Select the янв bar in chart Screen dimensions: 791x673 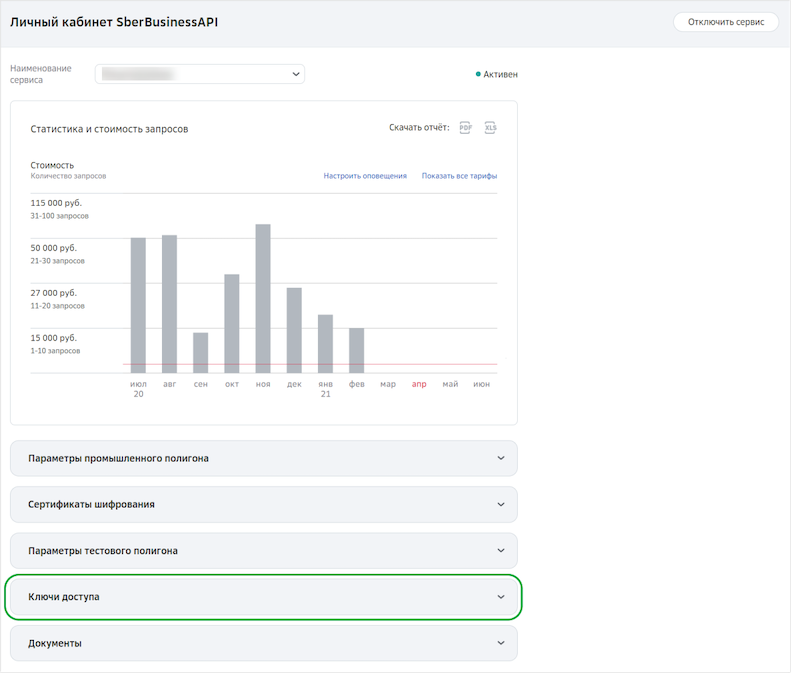click(x=325, y=344)
